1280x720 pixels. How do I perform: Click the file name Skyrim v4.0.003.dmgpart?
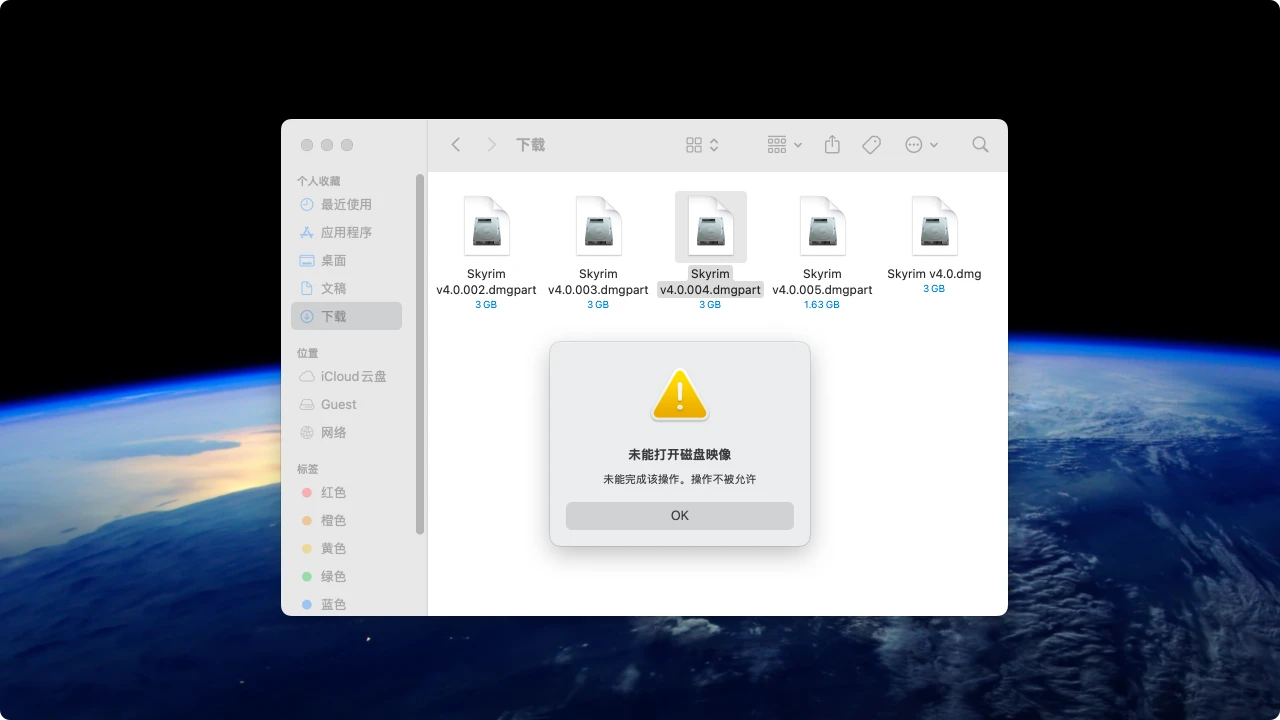coord(598,282)
